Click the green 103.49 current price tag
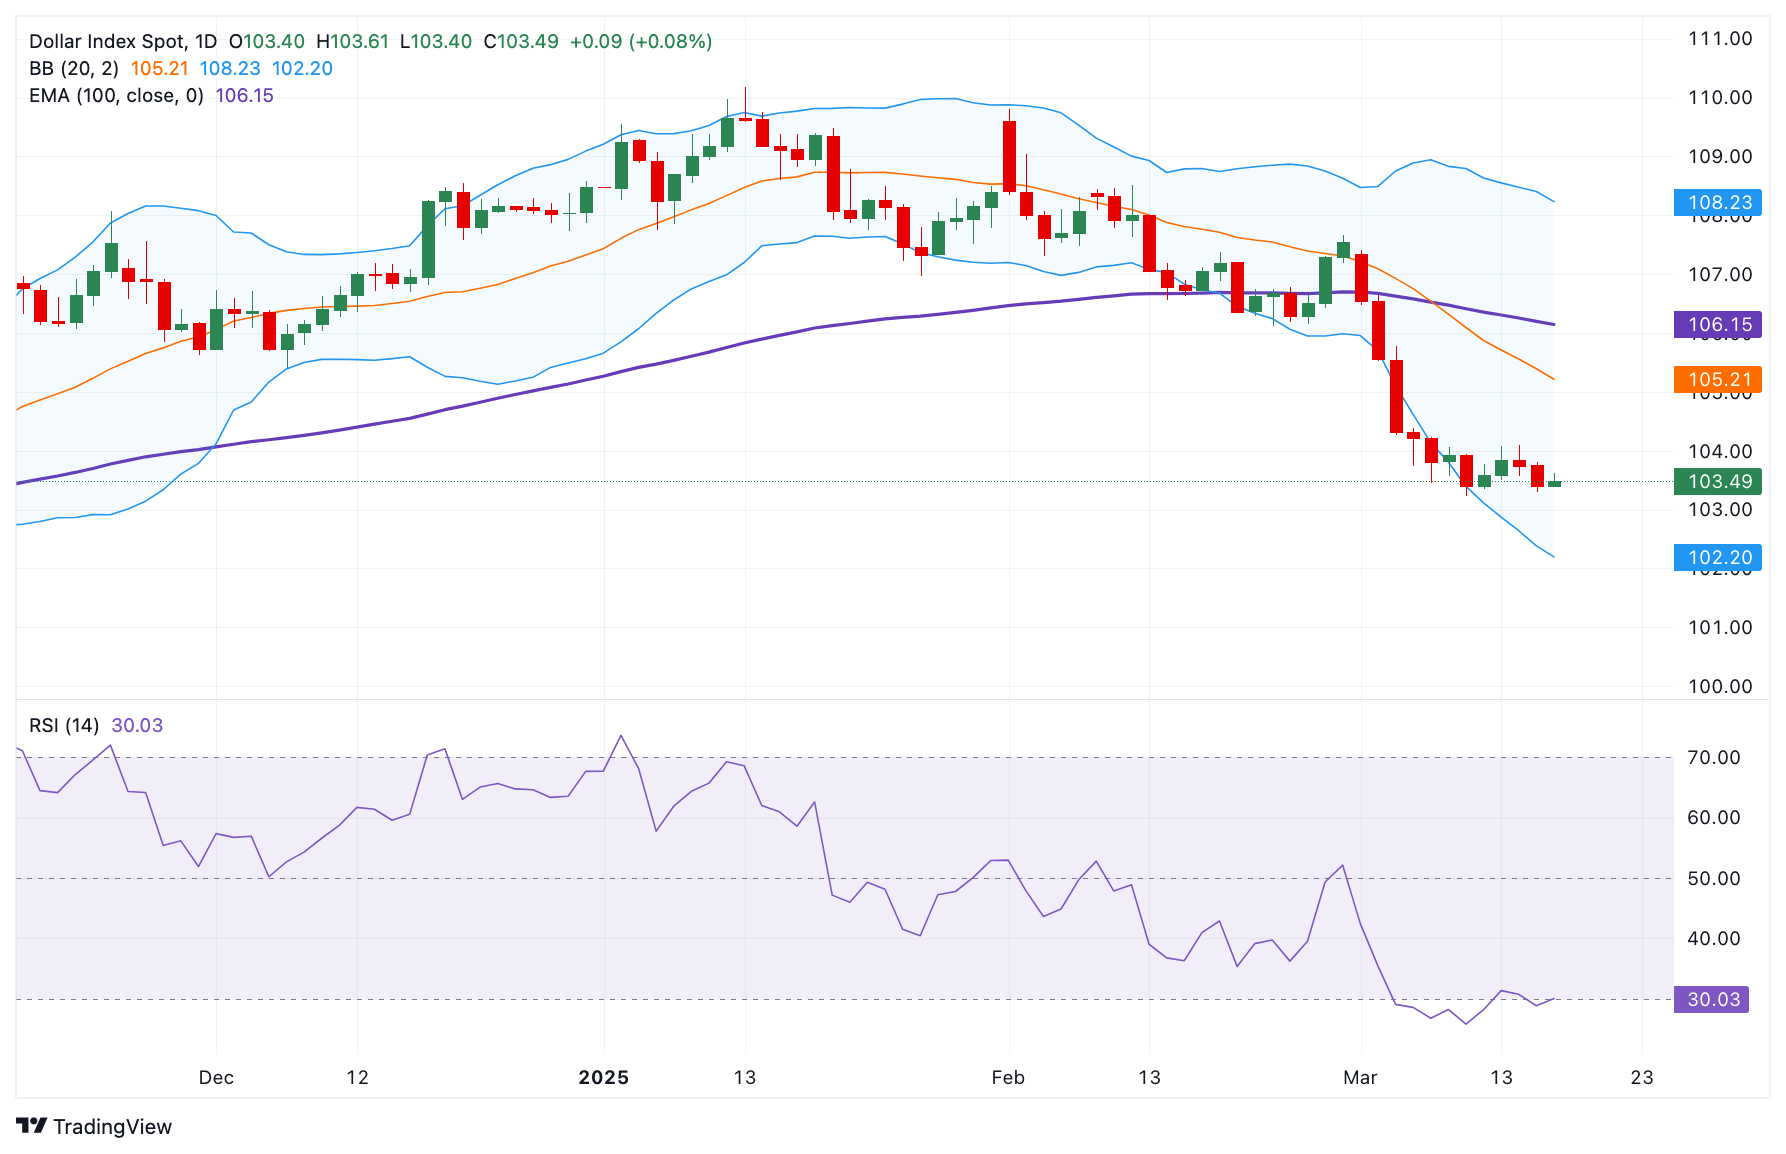Screen dimensions: 1786x1154 (1718, 481)
